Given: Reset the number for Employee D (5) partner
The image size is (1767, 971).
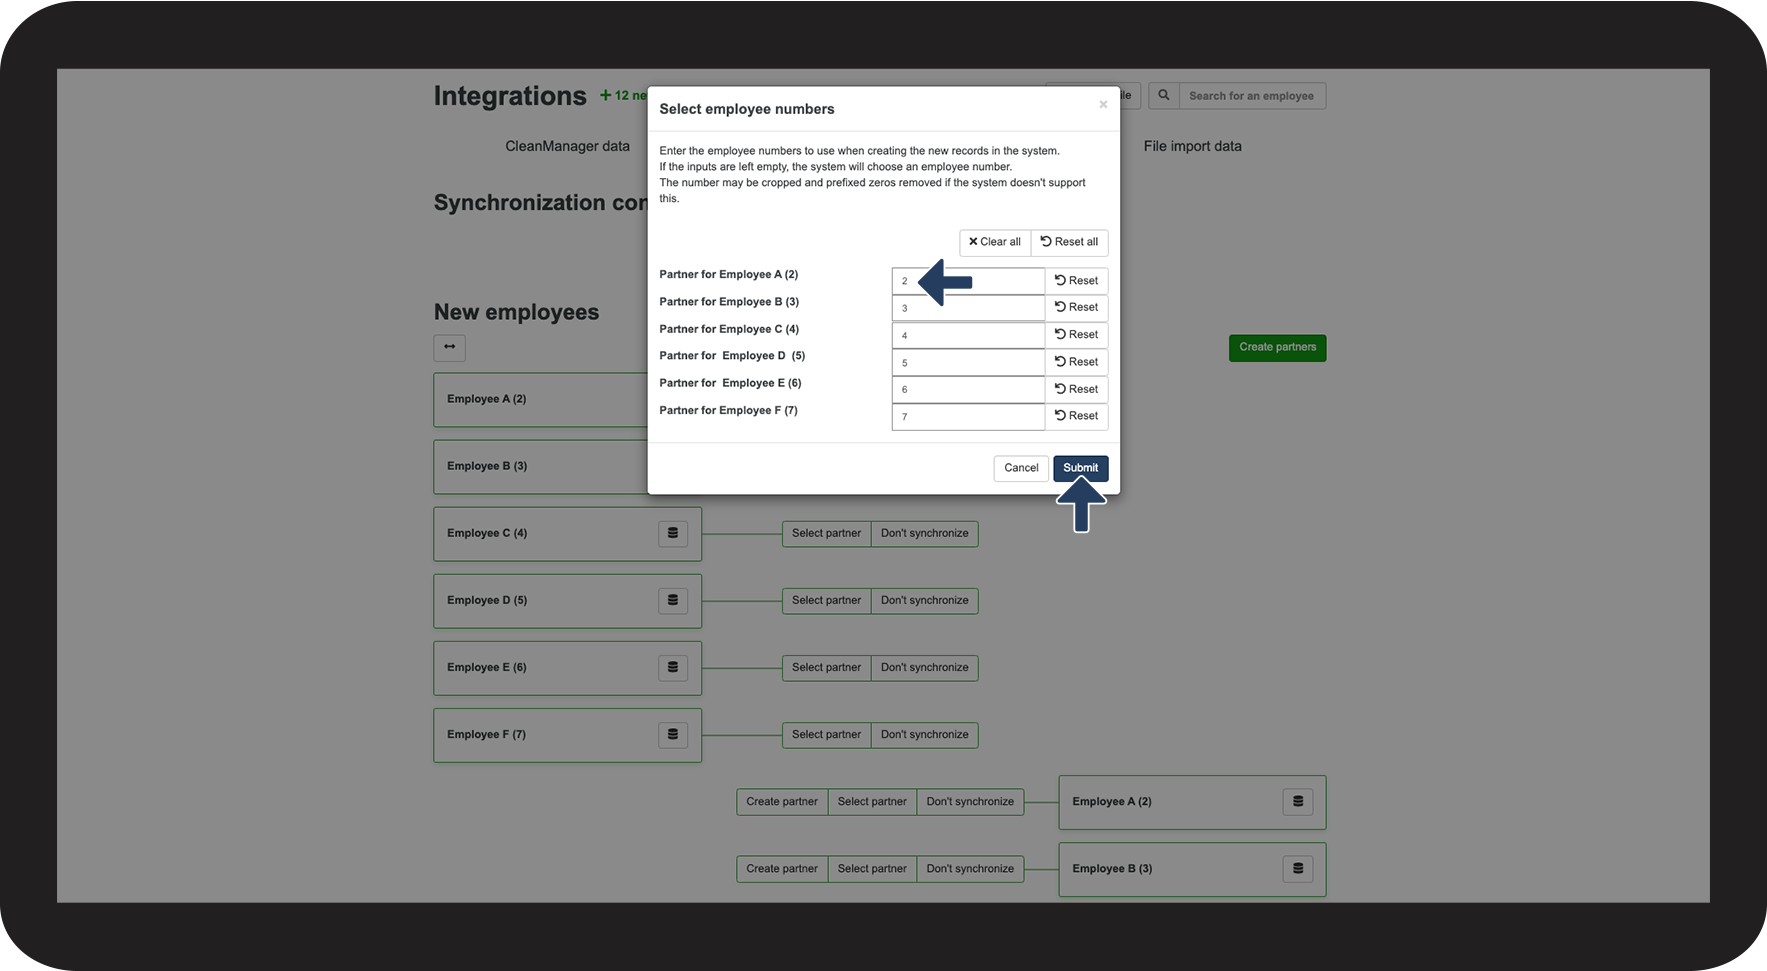Looking at the screenshot, I should [1076, 362].
